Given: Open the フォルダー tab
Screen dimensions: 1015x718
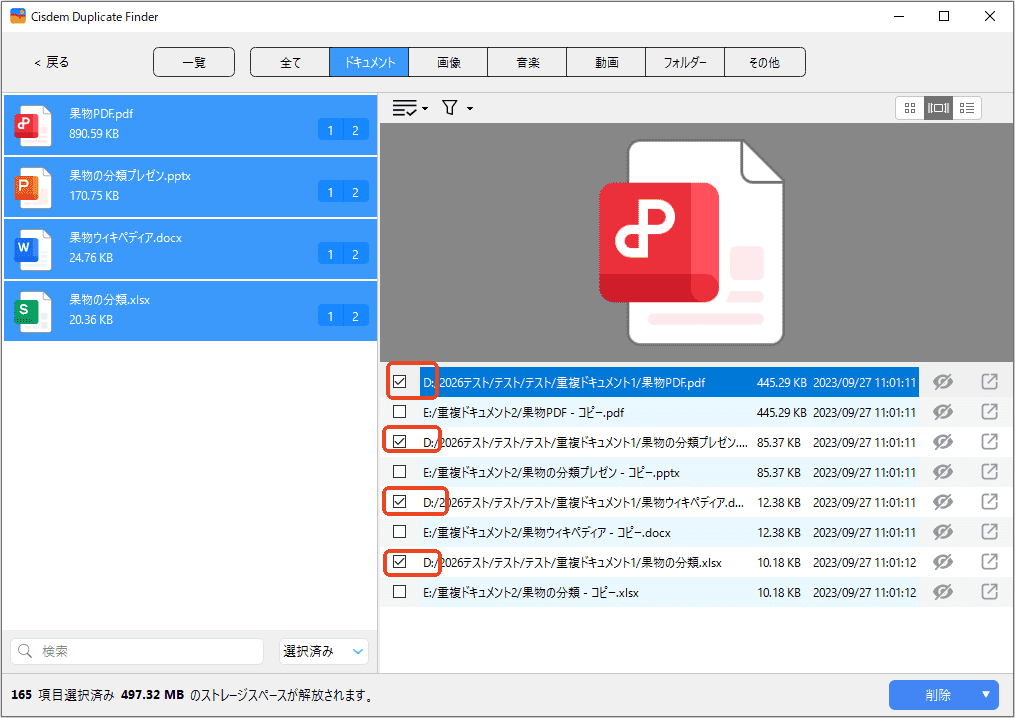Looking at the screenshot, I should pos(685,62).
